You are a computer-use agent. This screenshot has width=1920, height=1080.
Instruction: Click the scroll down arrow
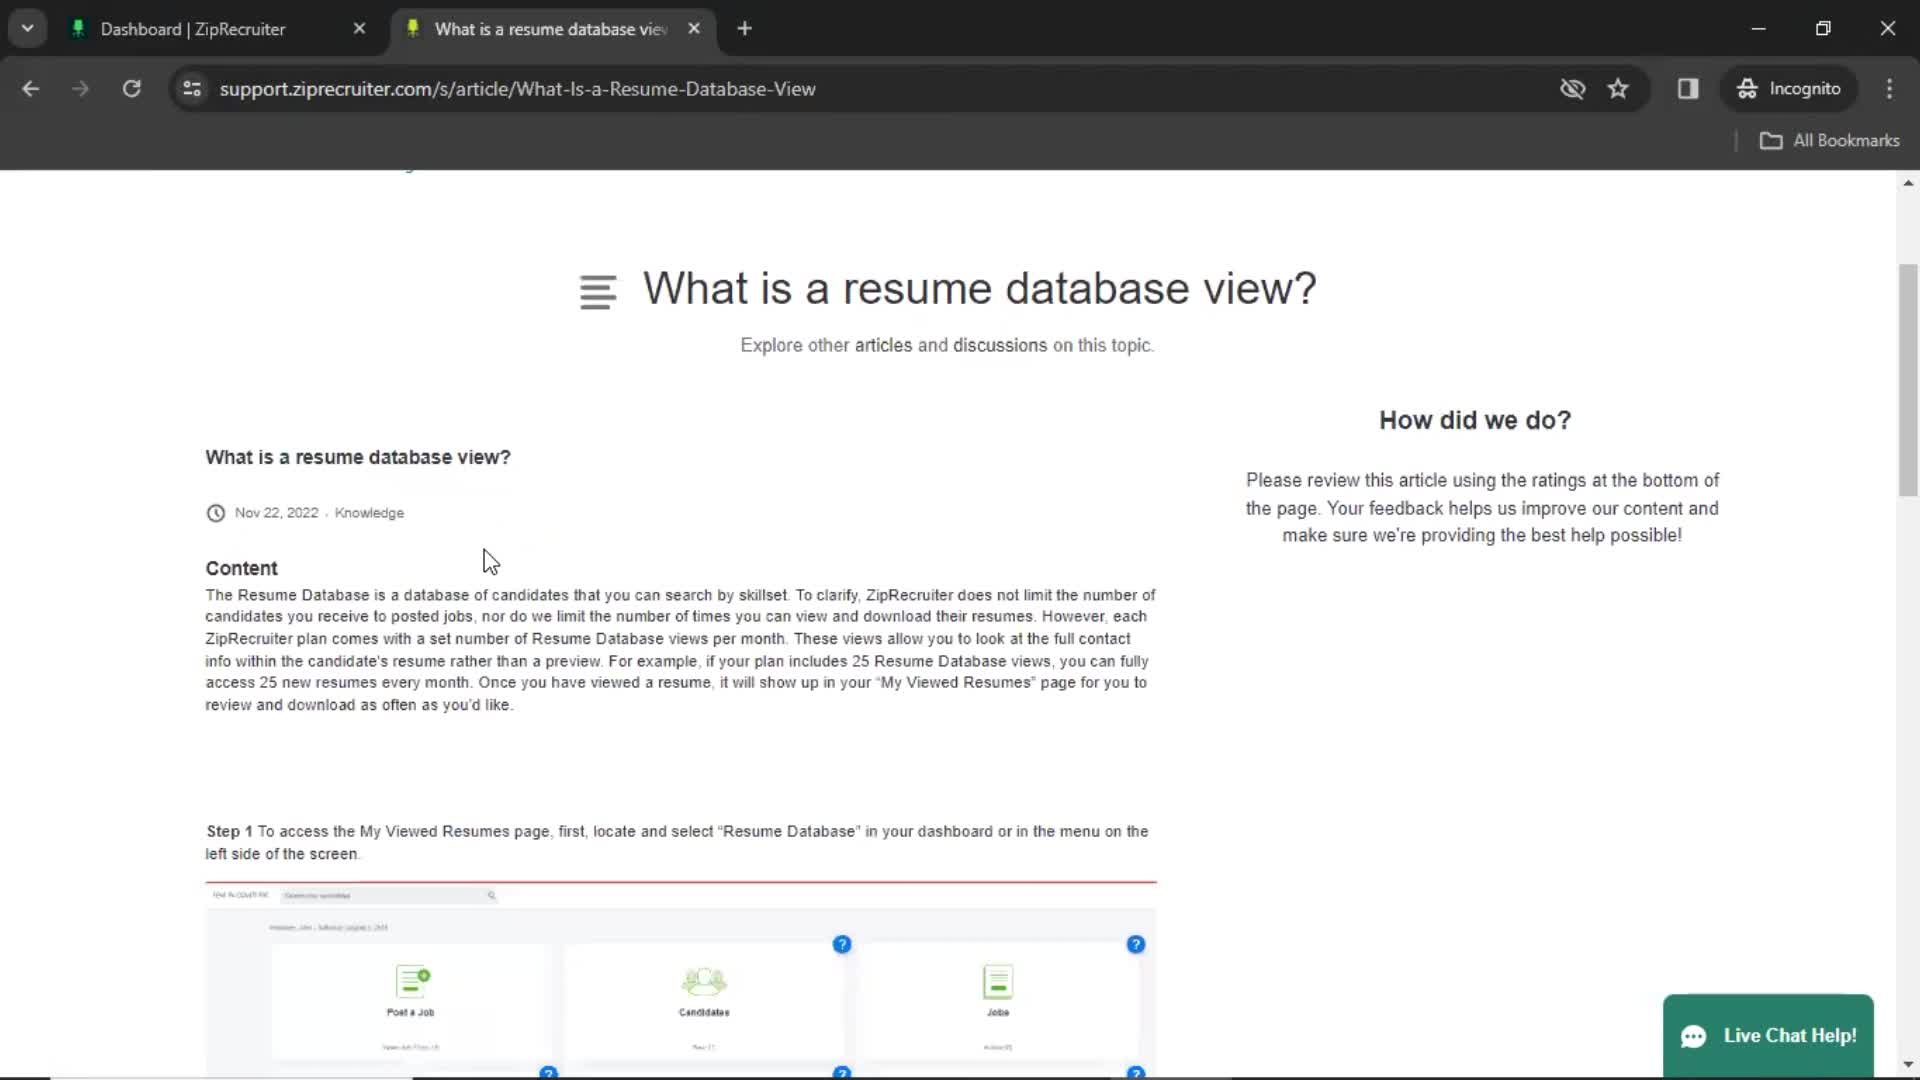(1908, 1065)
